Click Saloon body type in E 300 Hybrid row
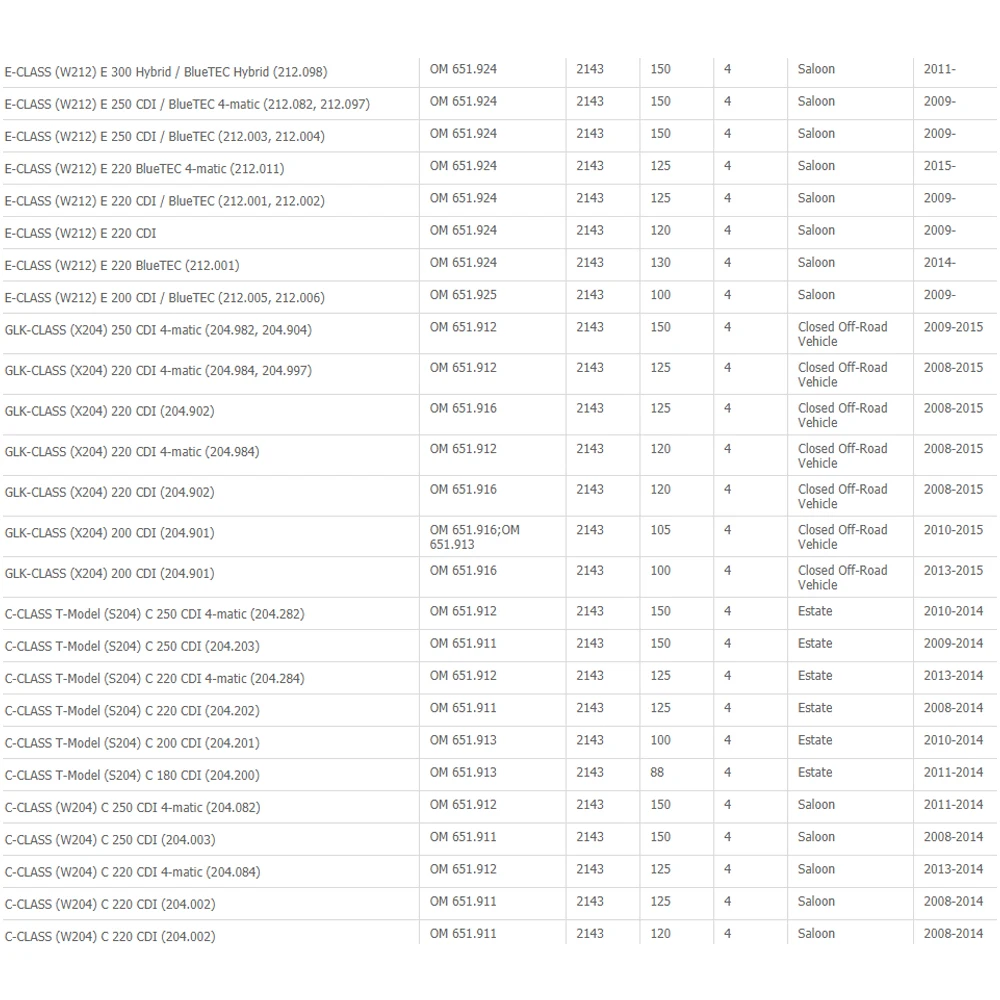Viewport: 1000px width, 1000px height. tap(816, 69)
